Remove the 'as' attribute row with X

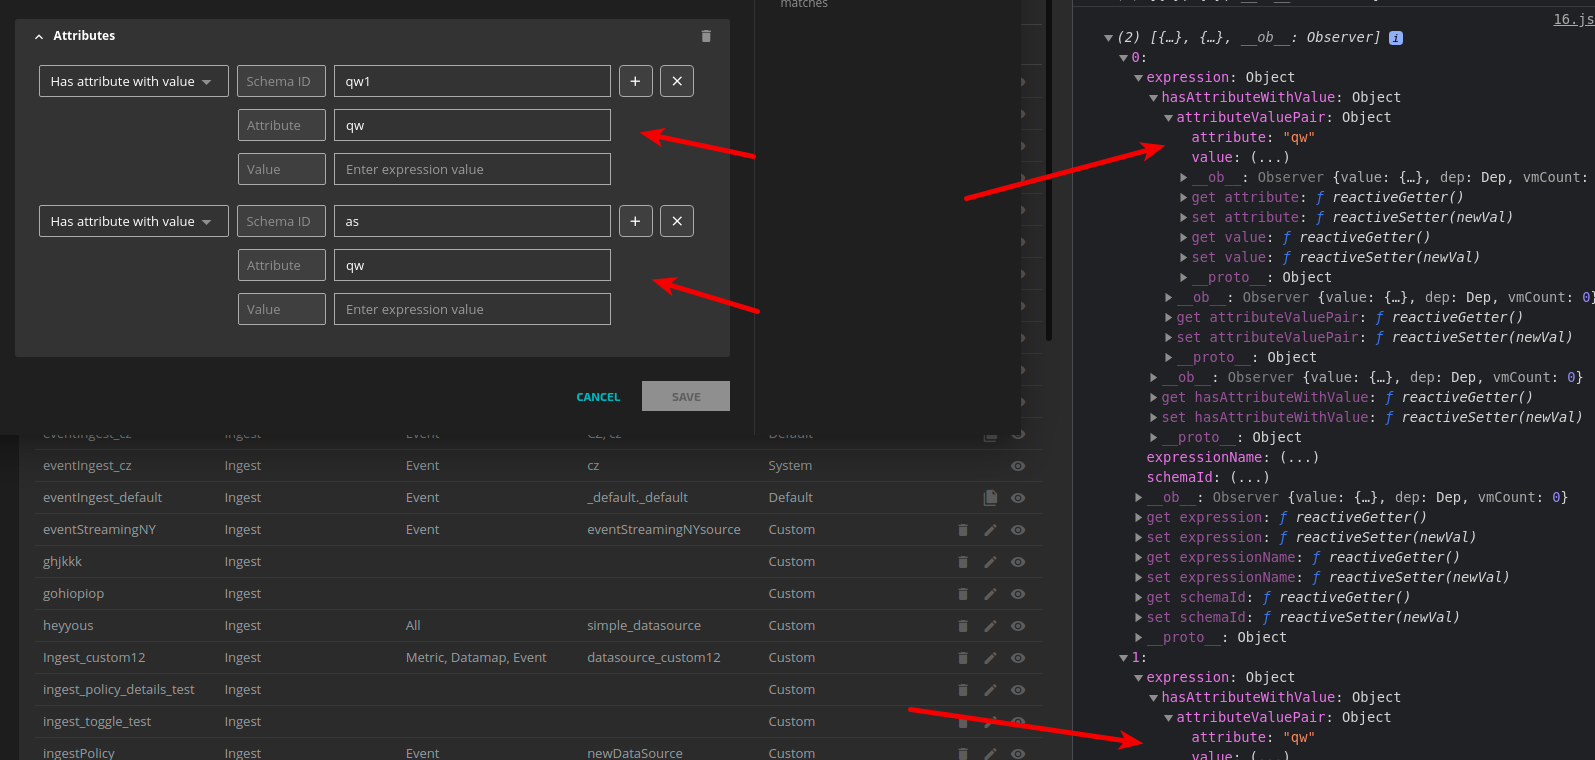point(677,221)
